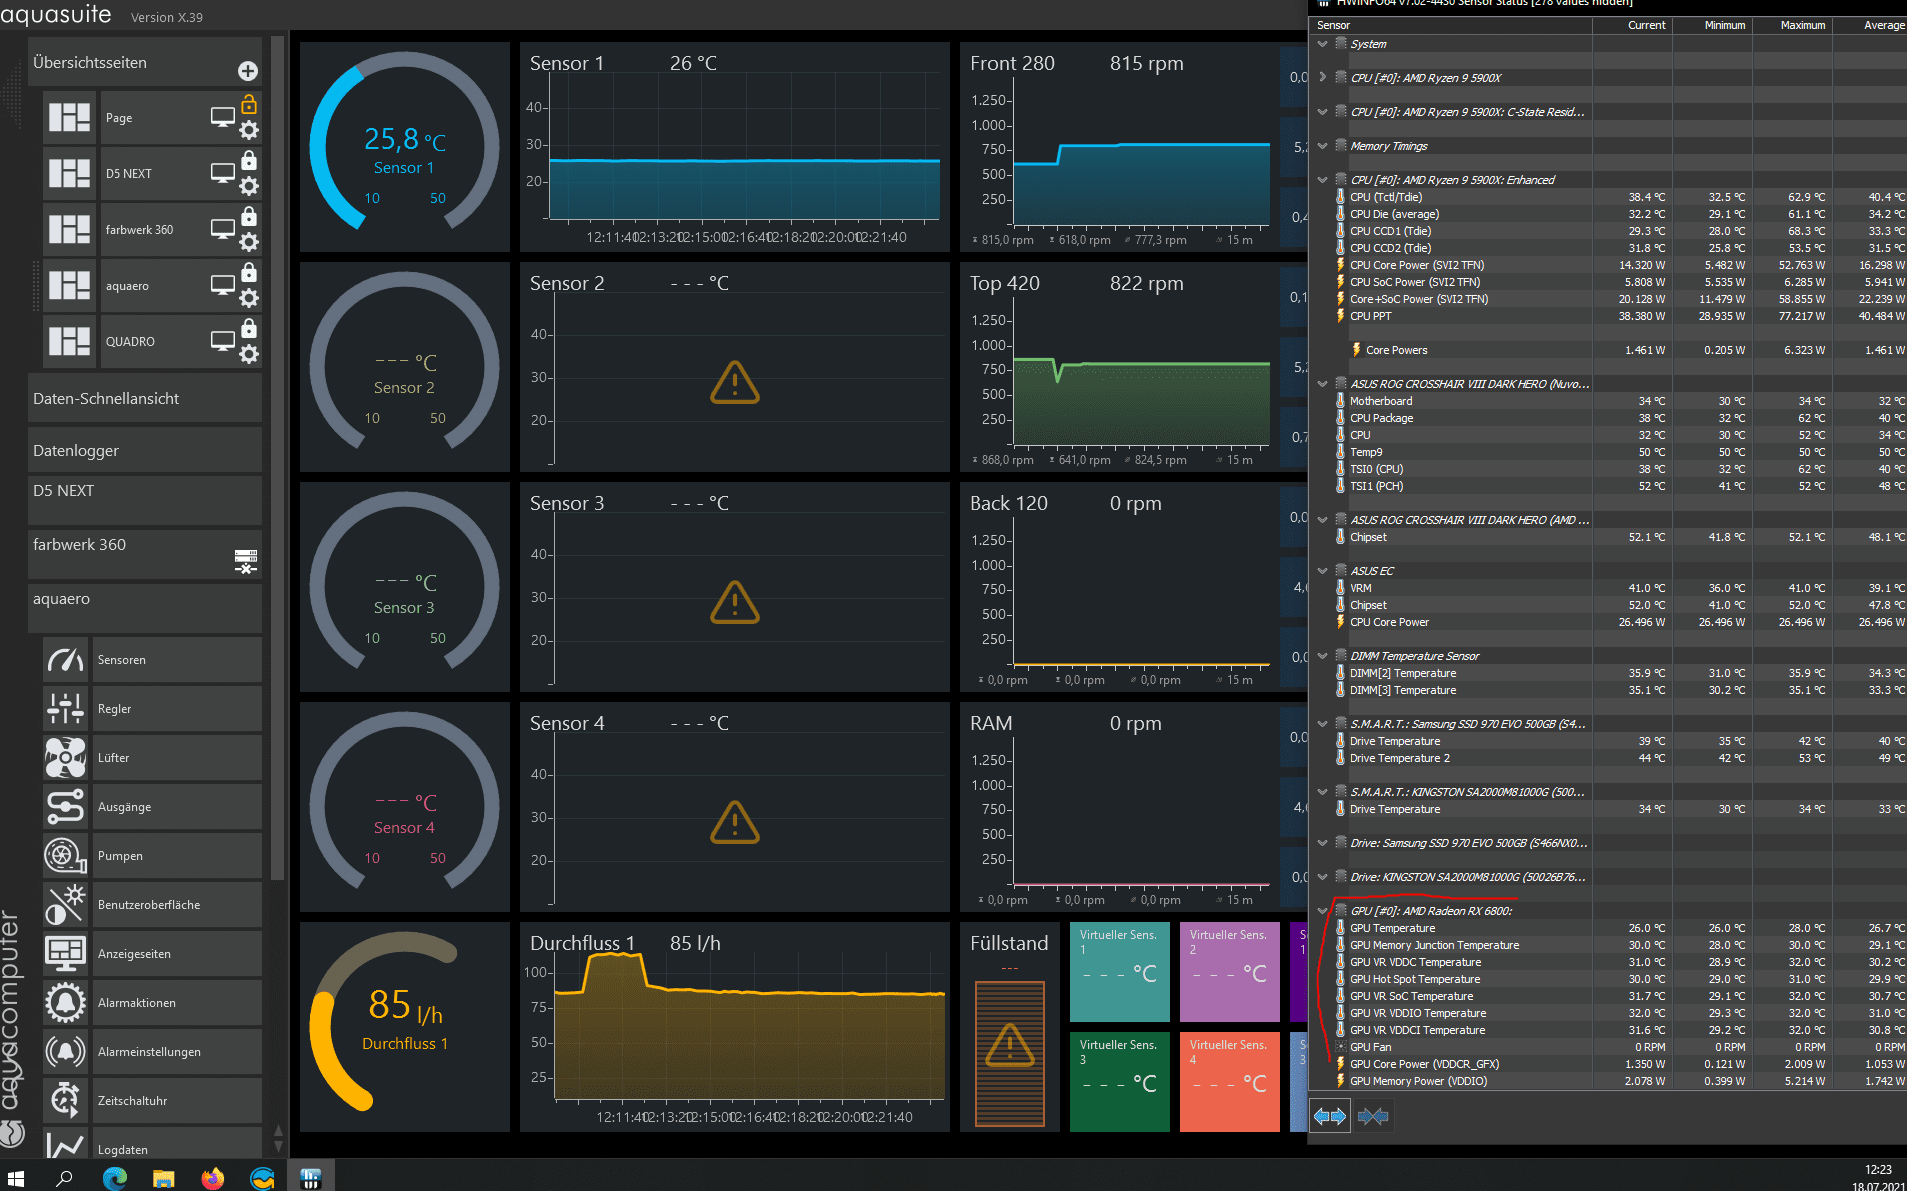Open Anzeigeseiten display icon
1907x1191 pixels.
click(x=66, y=954)
